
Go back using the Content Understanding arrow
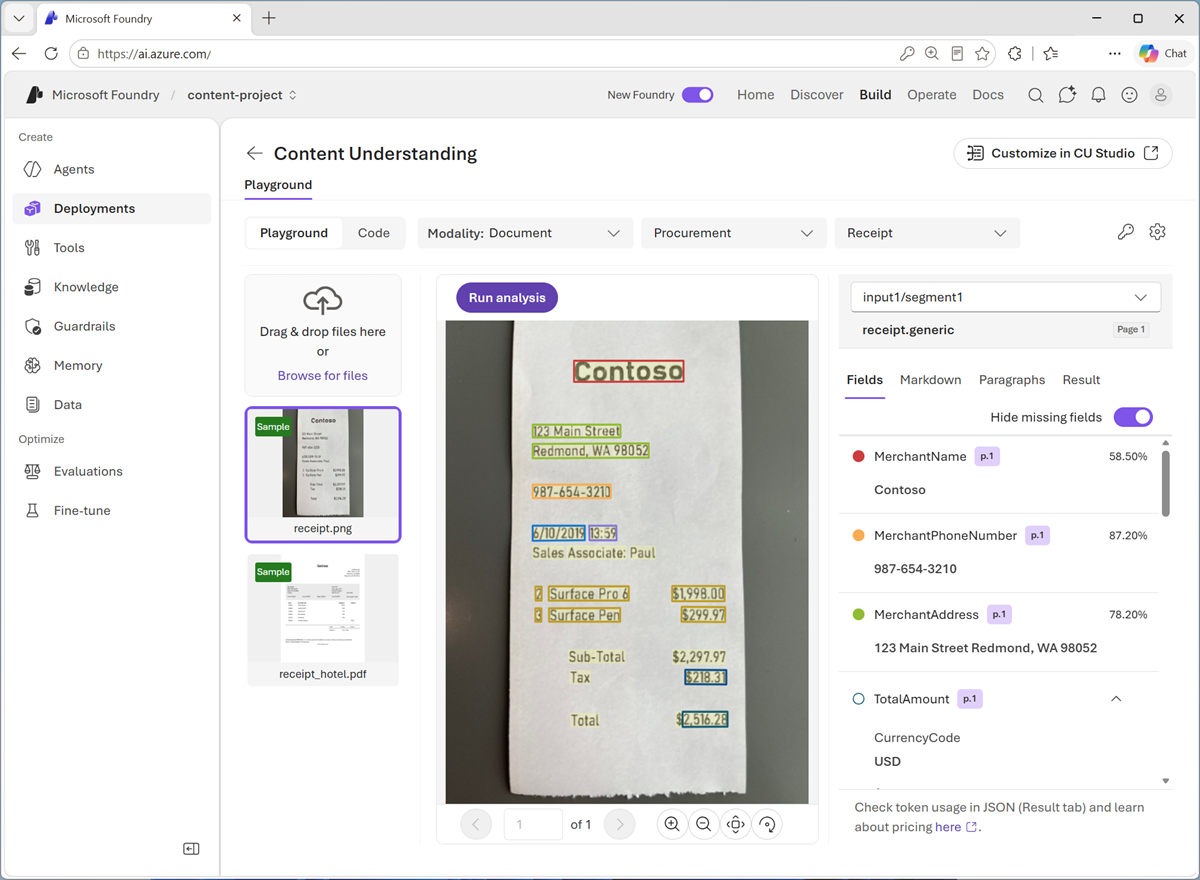(255, 153)
